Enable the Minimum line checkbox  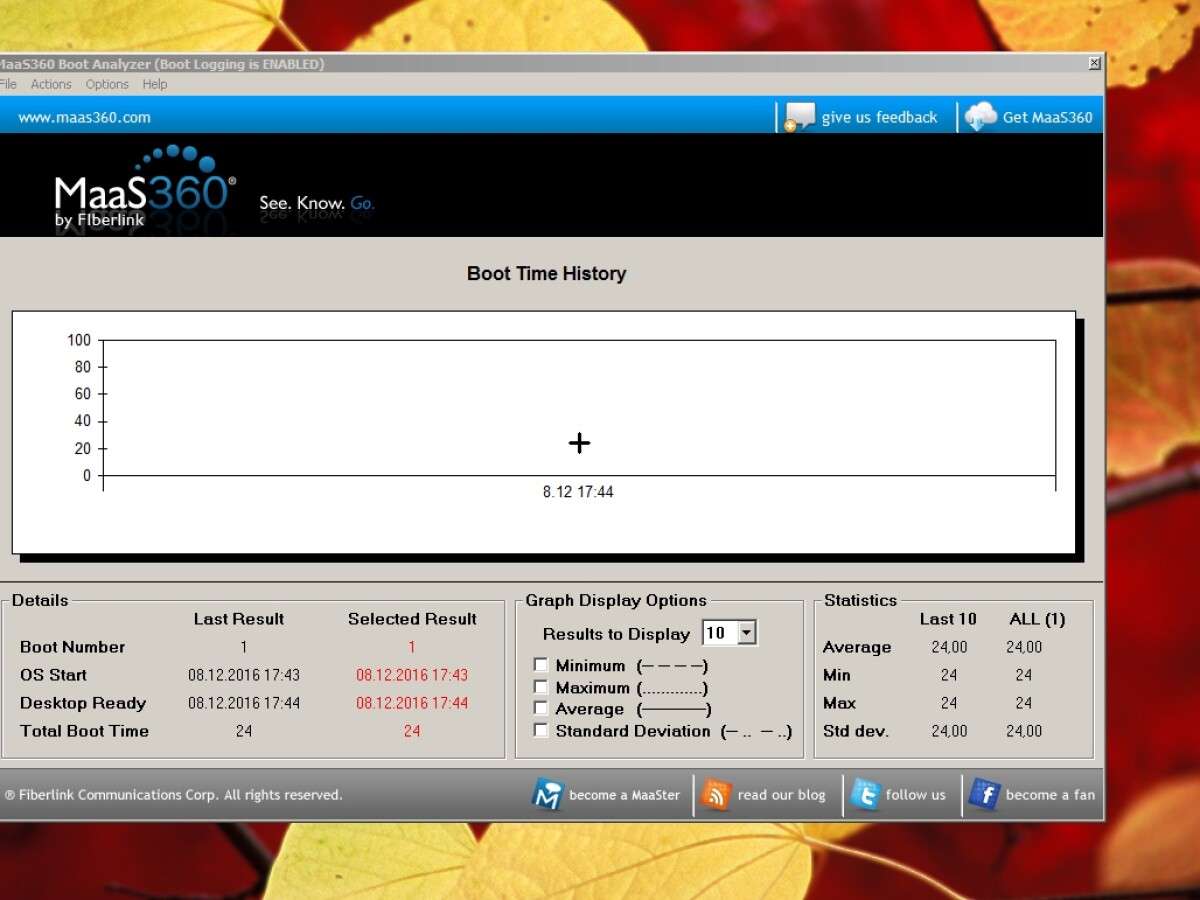pos(541,665)
